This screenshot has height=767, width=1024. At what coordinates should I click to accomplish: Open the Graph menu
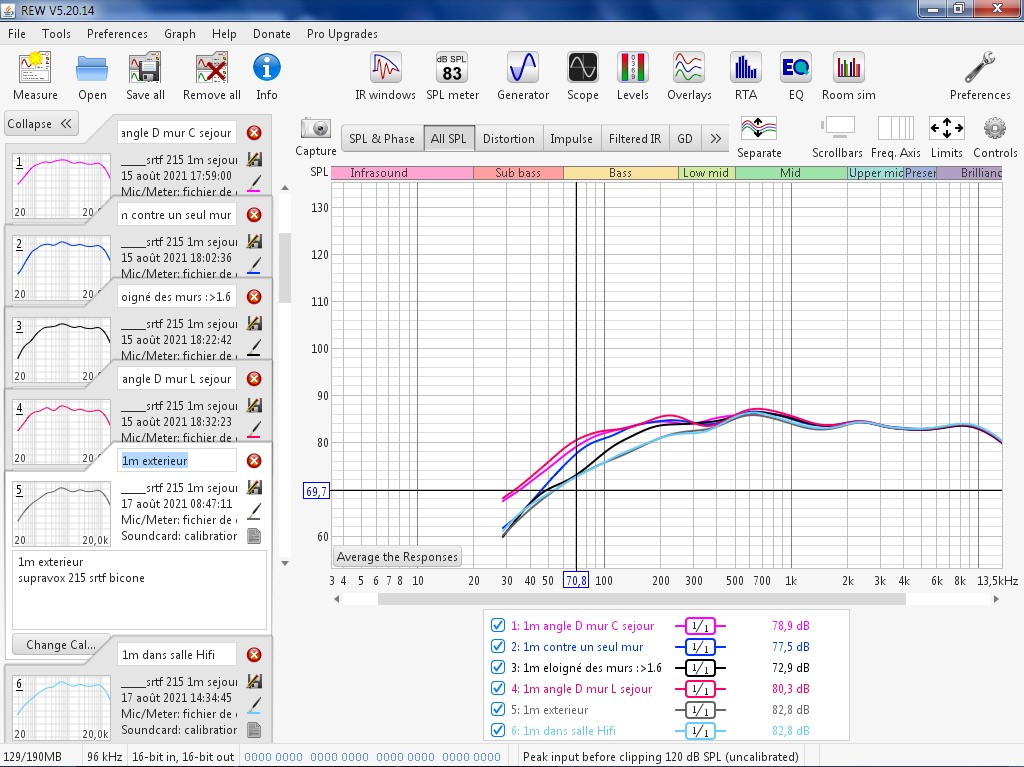[180, 34]
